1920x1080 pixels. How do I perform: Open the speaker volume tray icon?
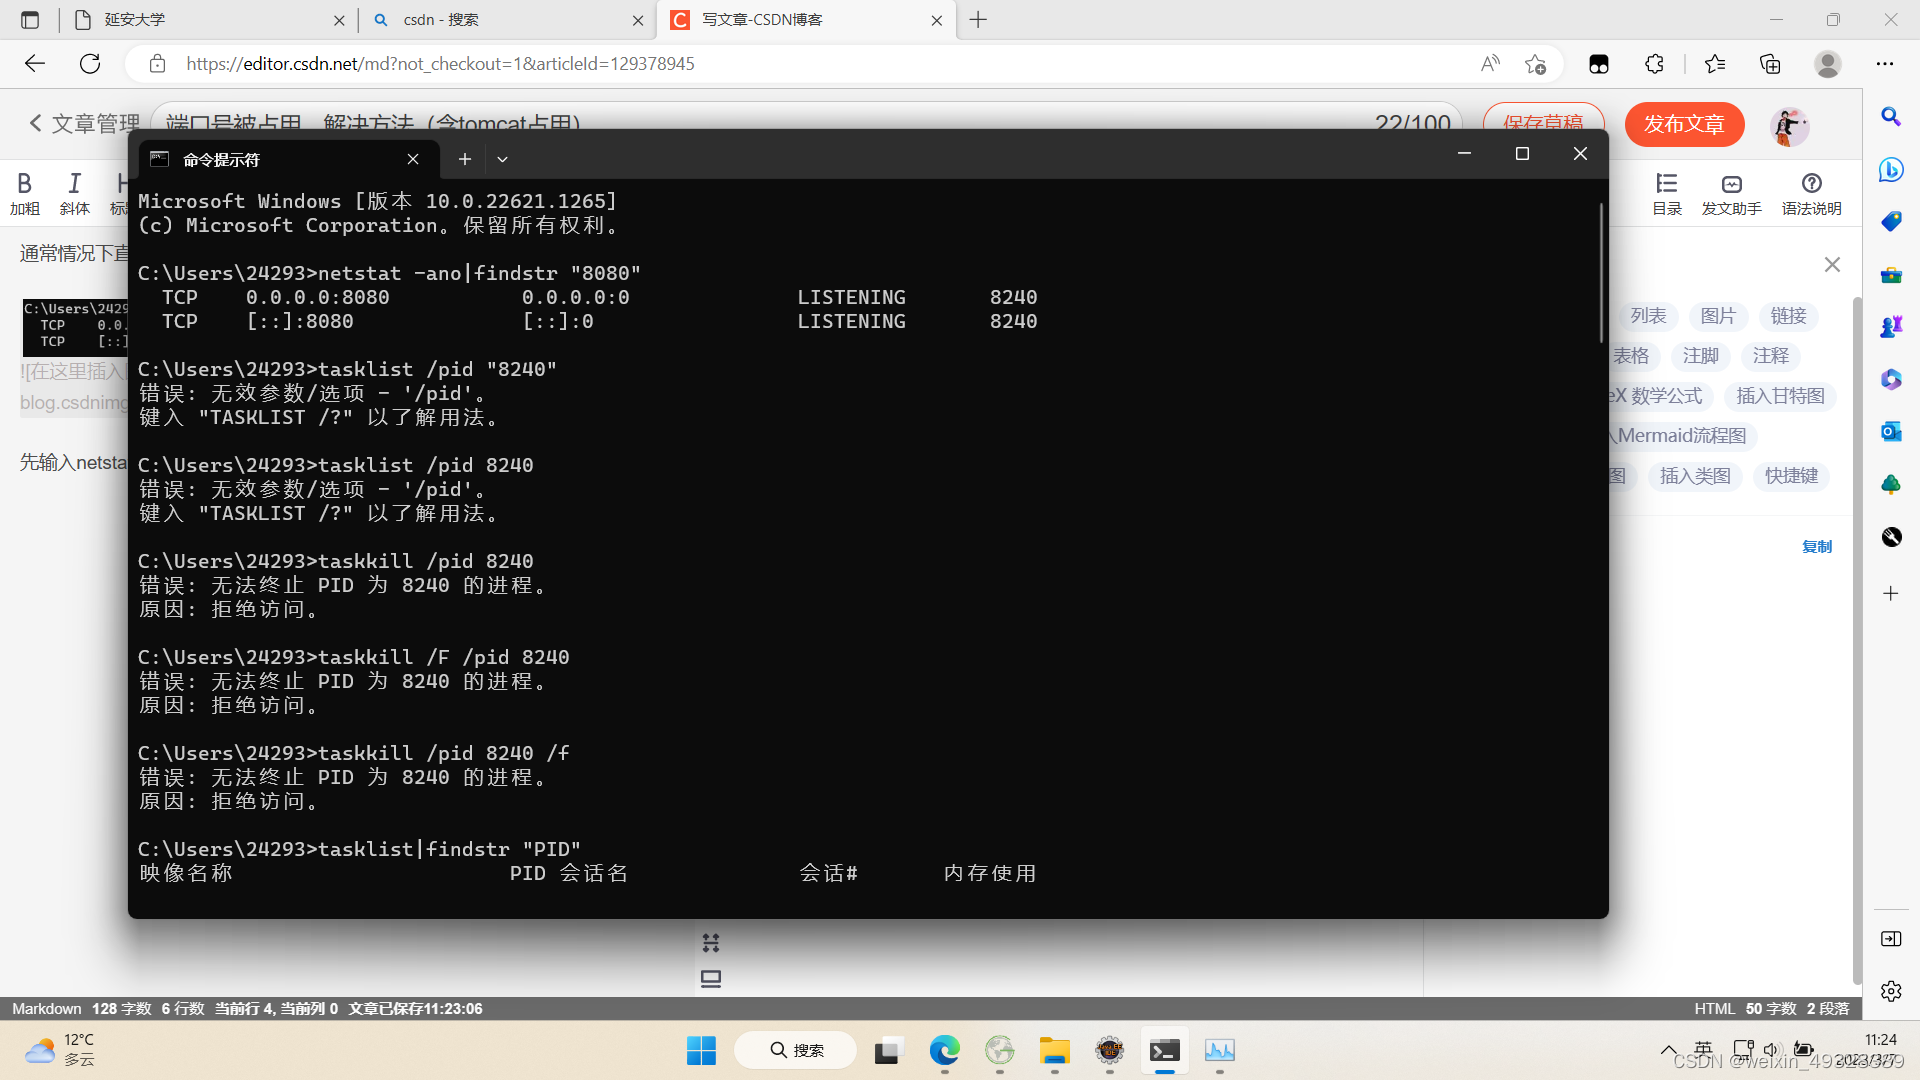[x=1771, y=1050]
